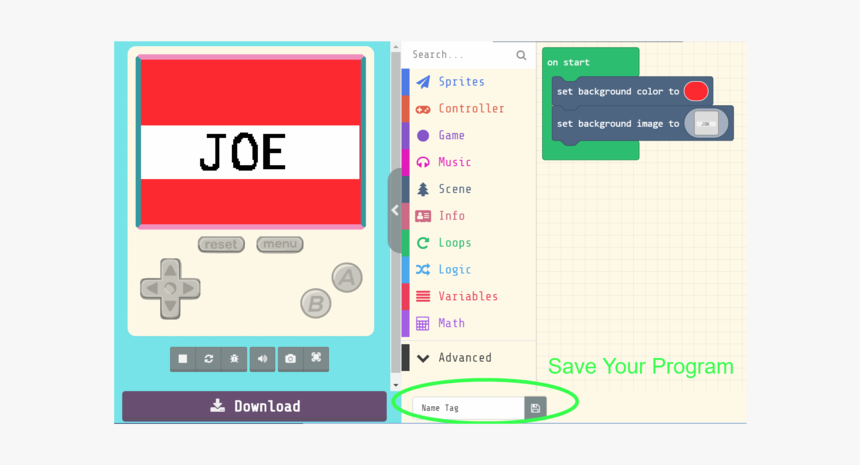This screenshot has height=465, width=860.
Task: Click the search magnifier icon
Action: click(521, 55)
